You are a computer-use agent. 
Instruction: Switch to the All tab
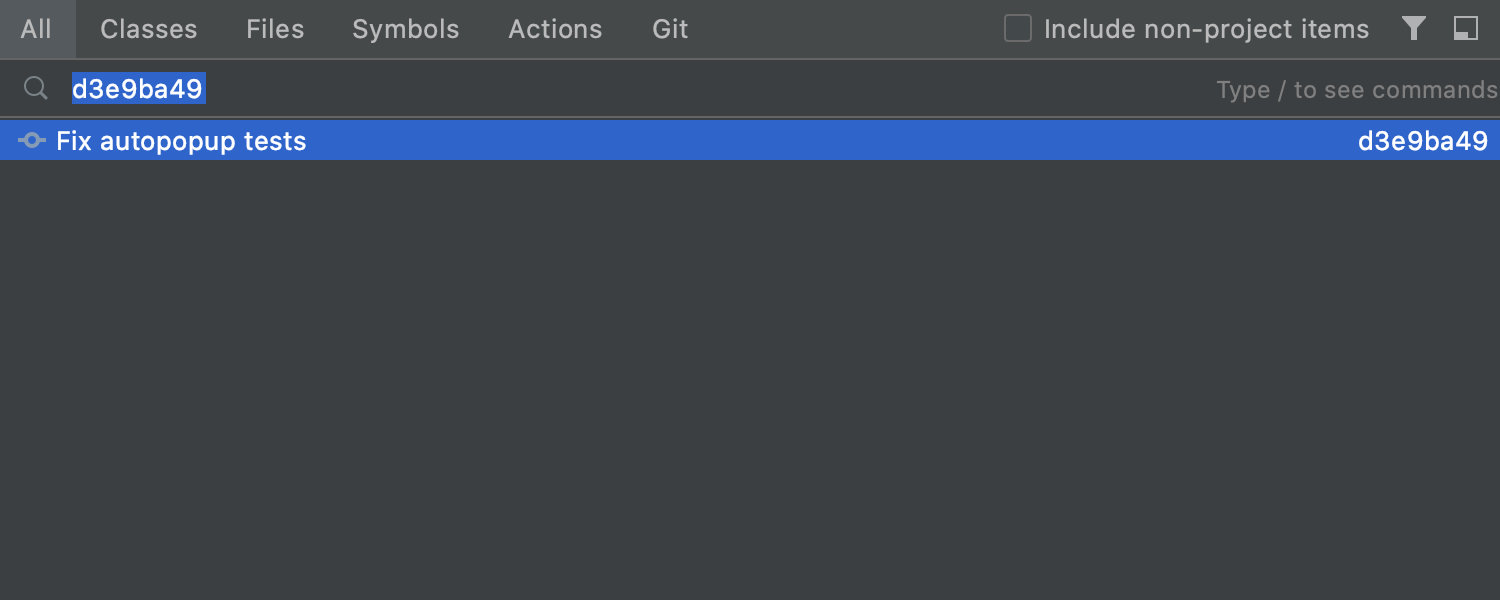click(36, 29)
